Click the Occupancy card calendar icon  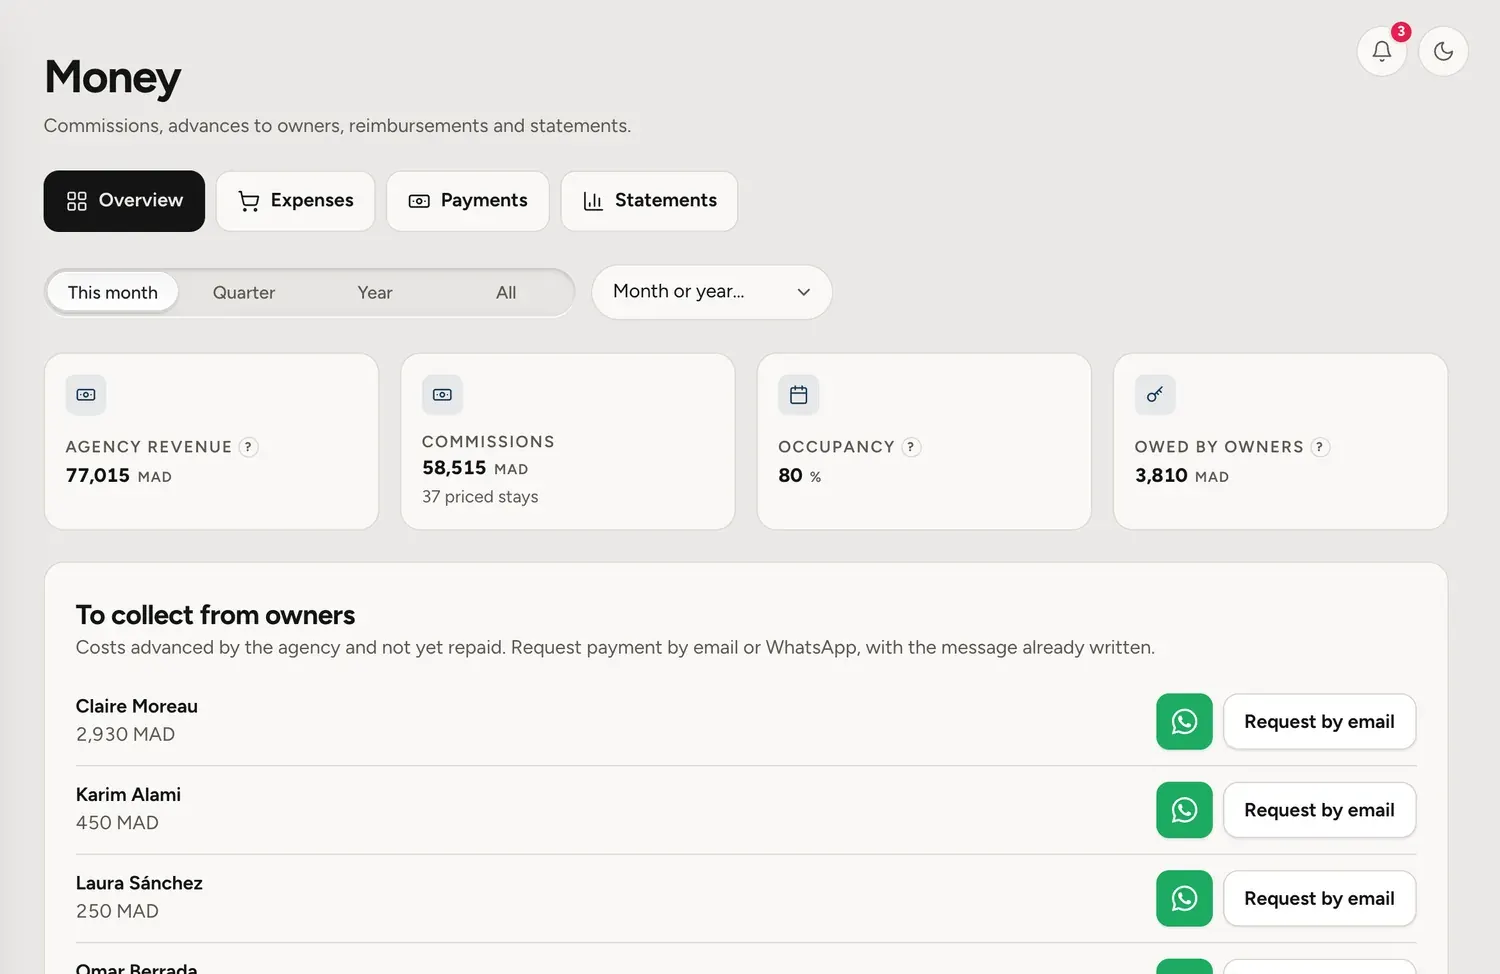(x=799, y=395)
